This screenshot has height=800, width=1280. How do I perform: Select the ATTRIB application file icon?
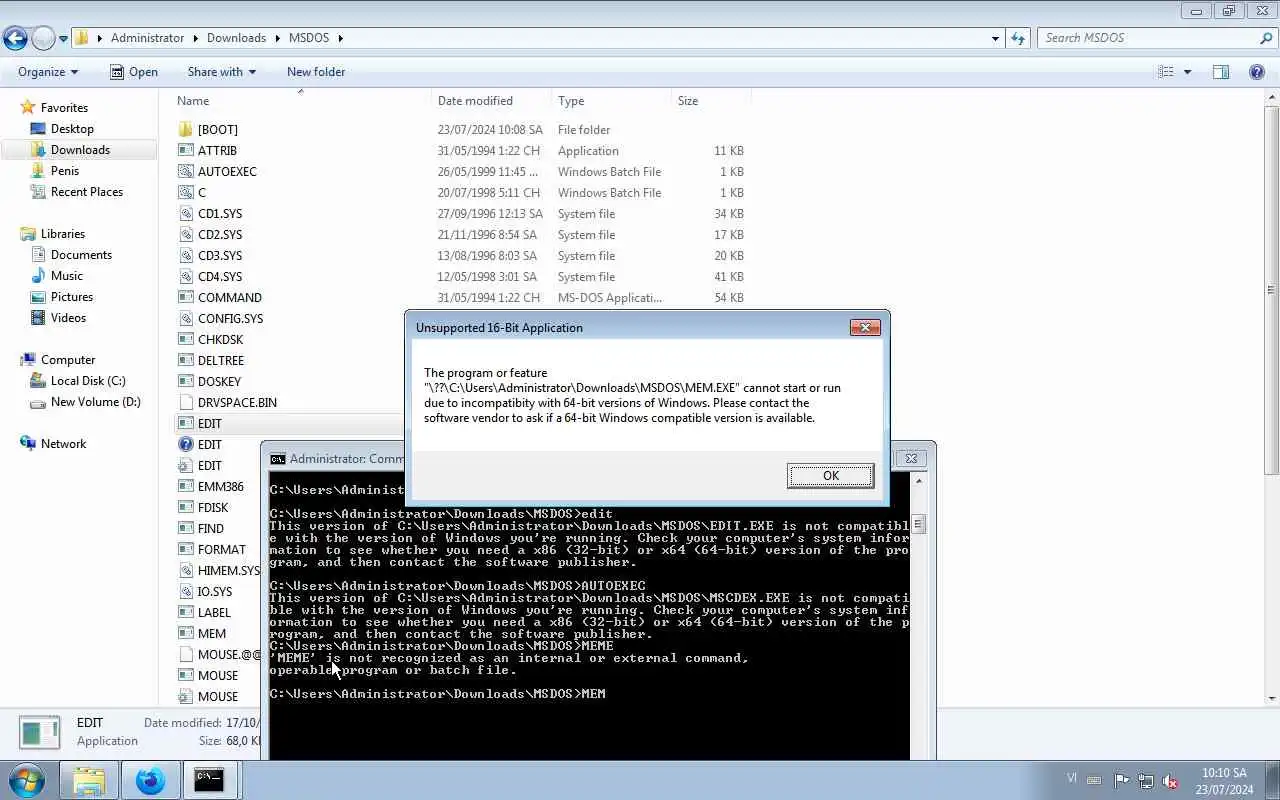(x=185, y=151)
